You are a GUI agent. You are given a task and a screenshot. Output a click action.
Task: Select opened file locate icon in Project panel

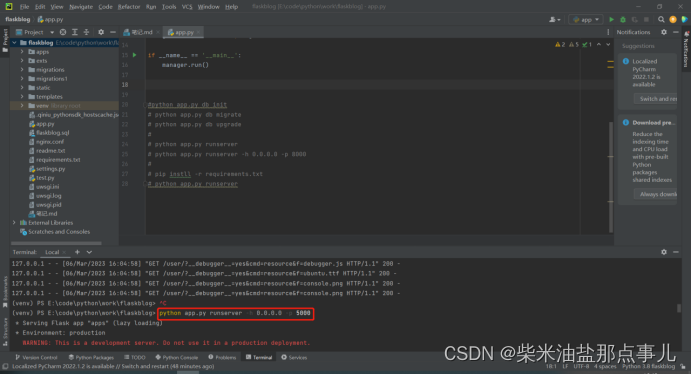(x=63, y=32)
